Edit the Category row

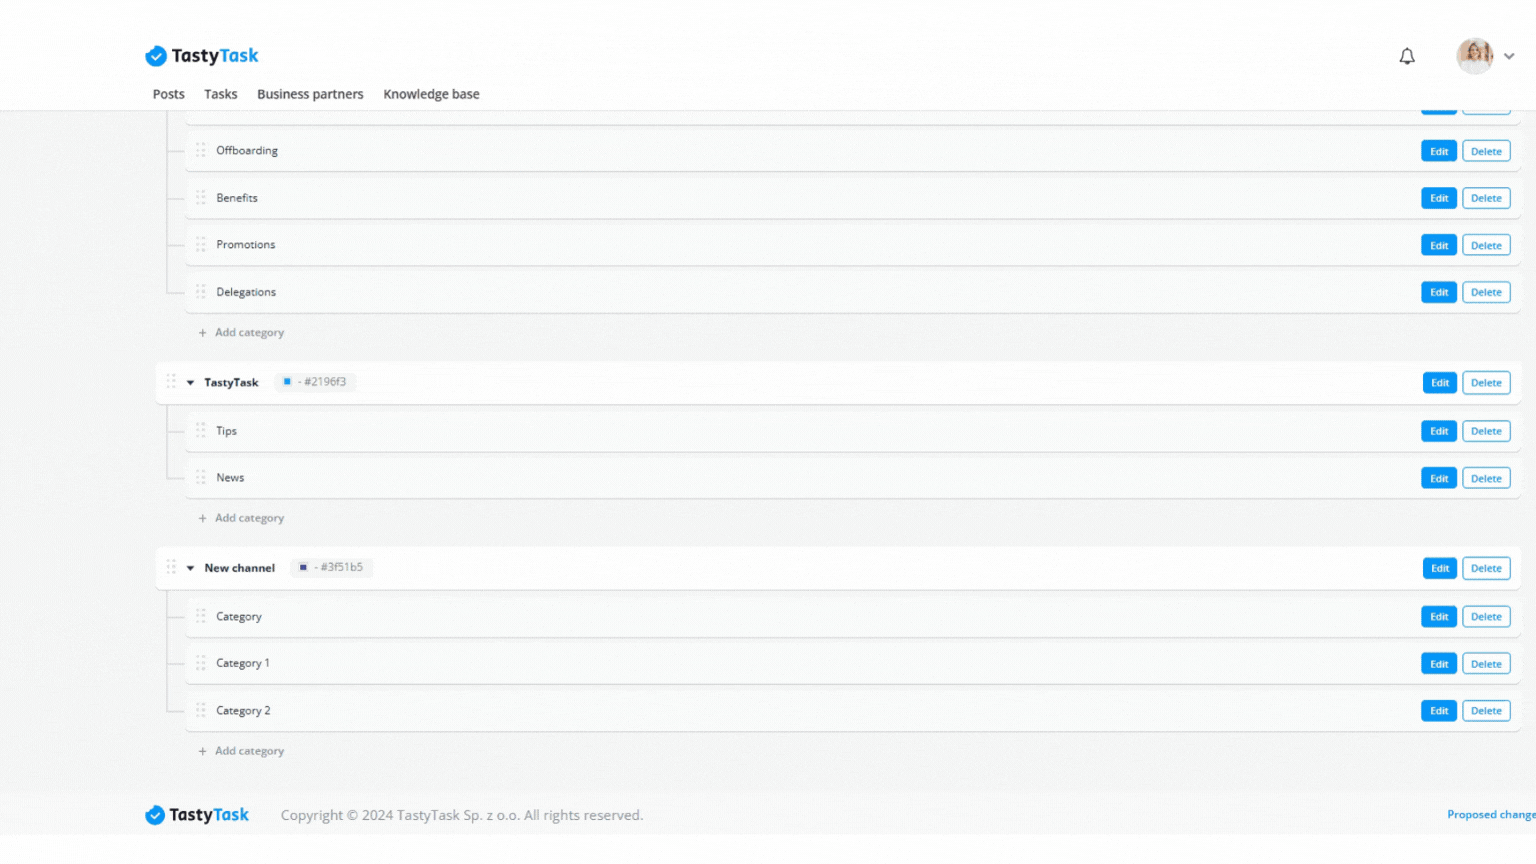(1439, 617)
